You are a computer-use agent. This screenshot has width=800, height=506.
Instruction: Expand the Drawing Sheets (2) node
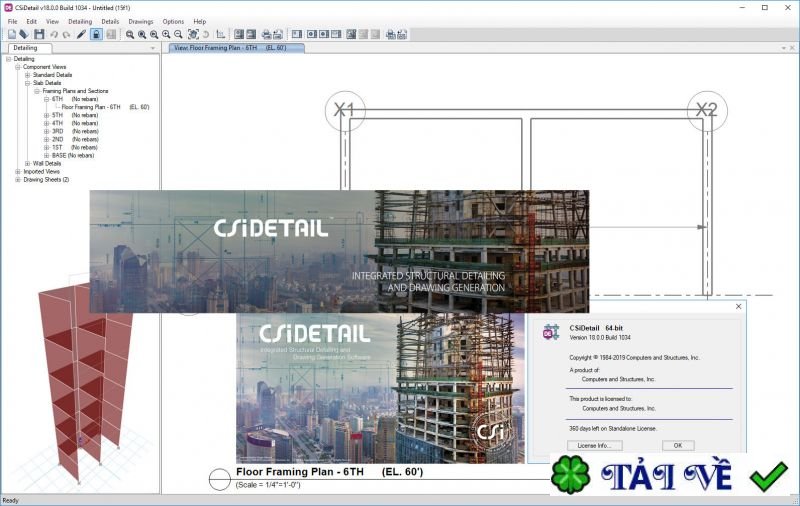click(18, 180)
